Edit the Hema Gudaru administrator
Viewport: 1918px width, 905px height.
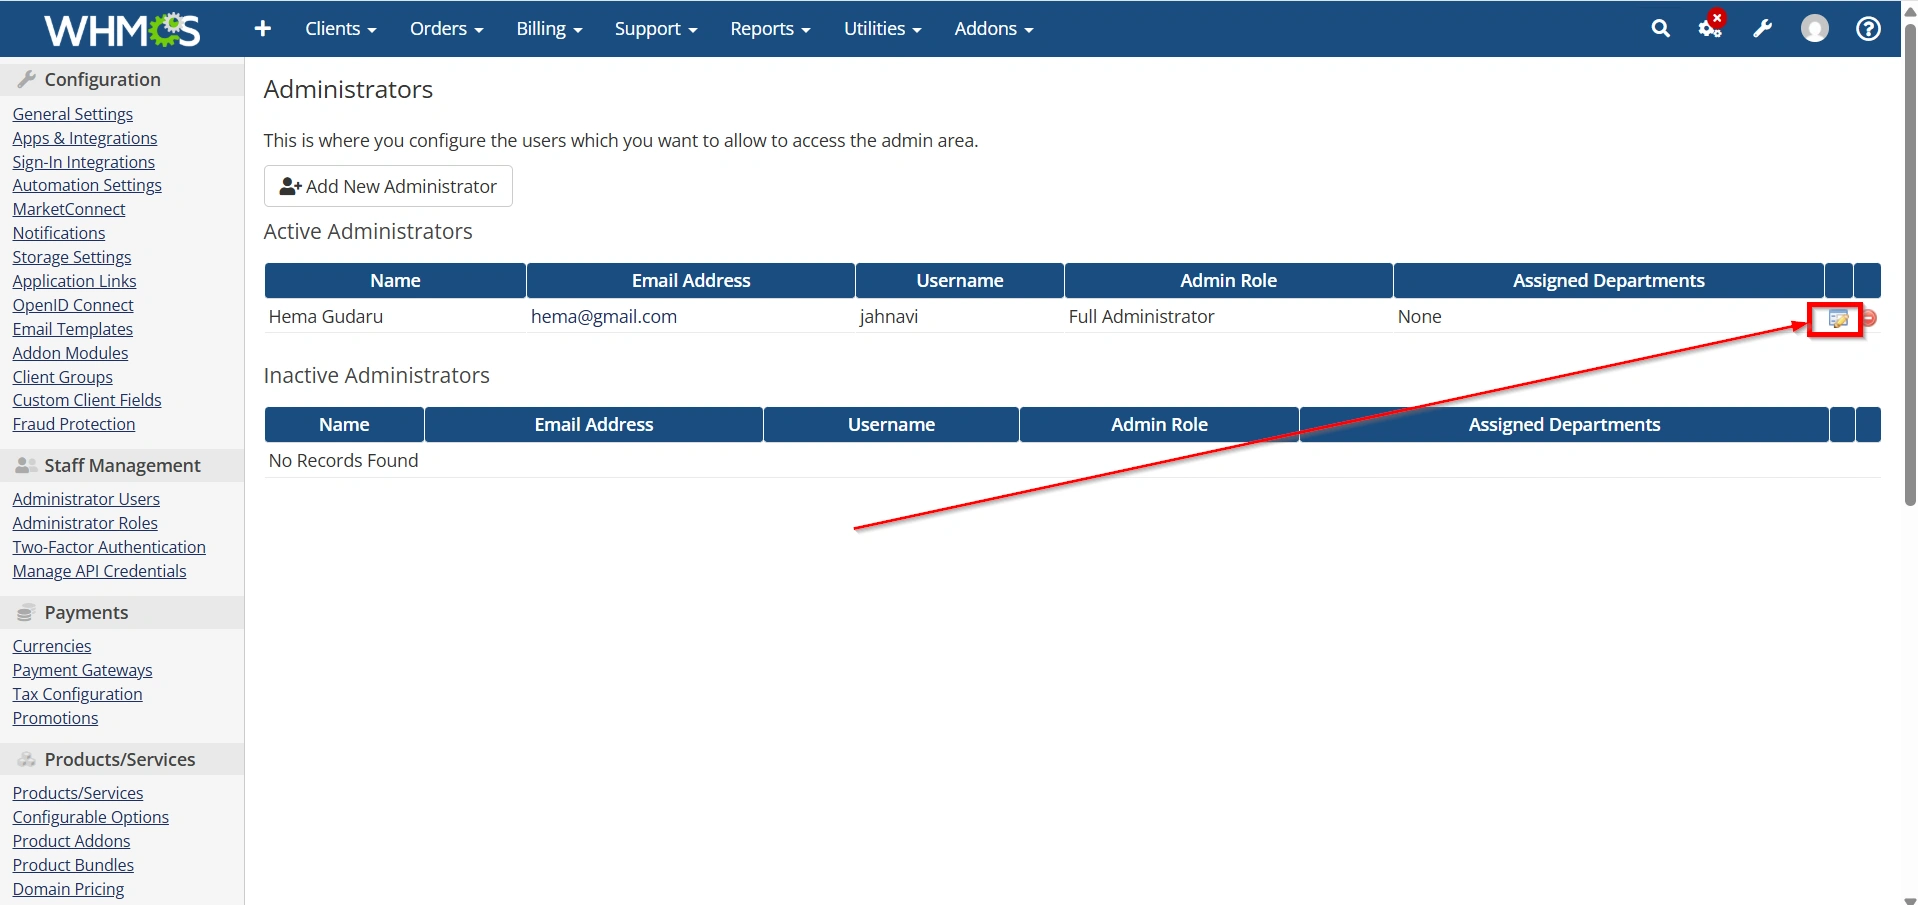1838,319
